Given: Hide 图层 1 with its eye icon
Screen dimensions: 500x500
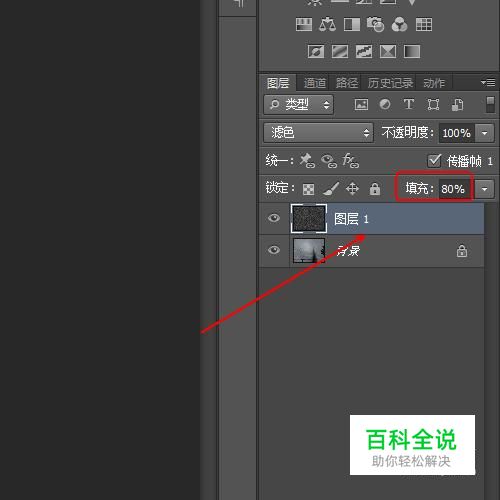Looking at the screenshot, I should click(274, 218).
